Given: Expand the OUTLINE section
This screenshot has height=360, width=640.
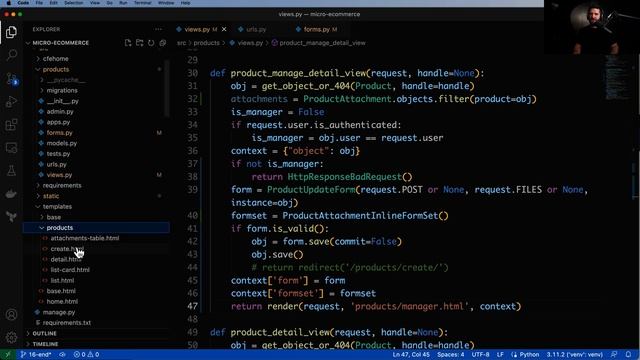Looking at the screenshot, I should (x=44, y=333).
